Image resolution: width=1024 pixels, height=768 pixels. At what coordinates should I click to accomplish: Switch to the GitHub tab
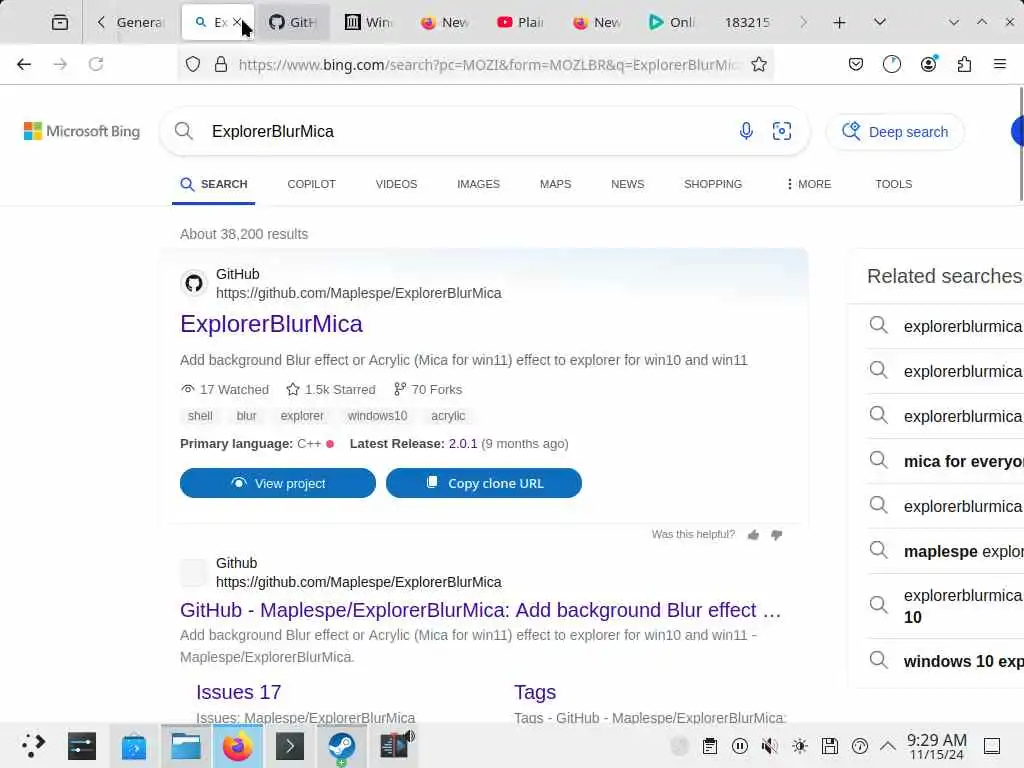click(x=293, y=22)
